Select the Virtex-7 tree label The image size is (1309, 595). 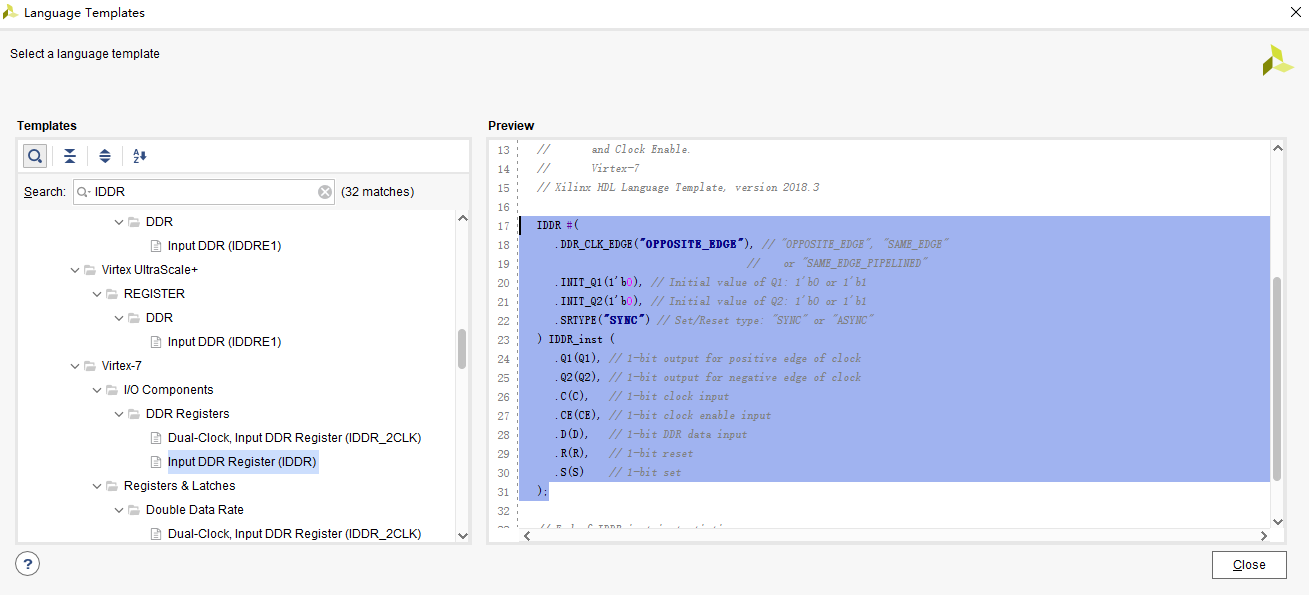[121, 366]
